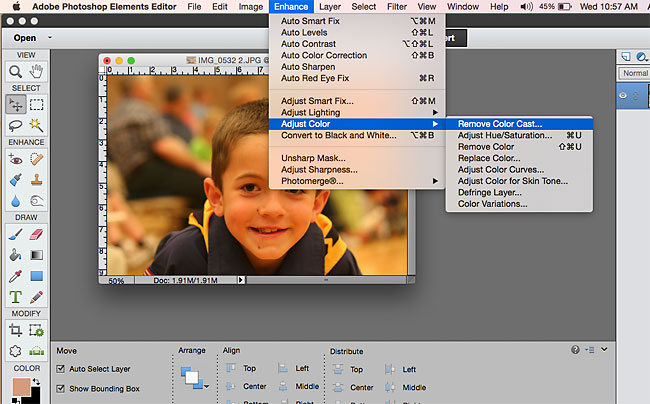Select the Magic Wand tool
Viewport: 650px width, 404px height.
(36, 125)
